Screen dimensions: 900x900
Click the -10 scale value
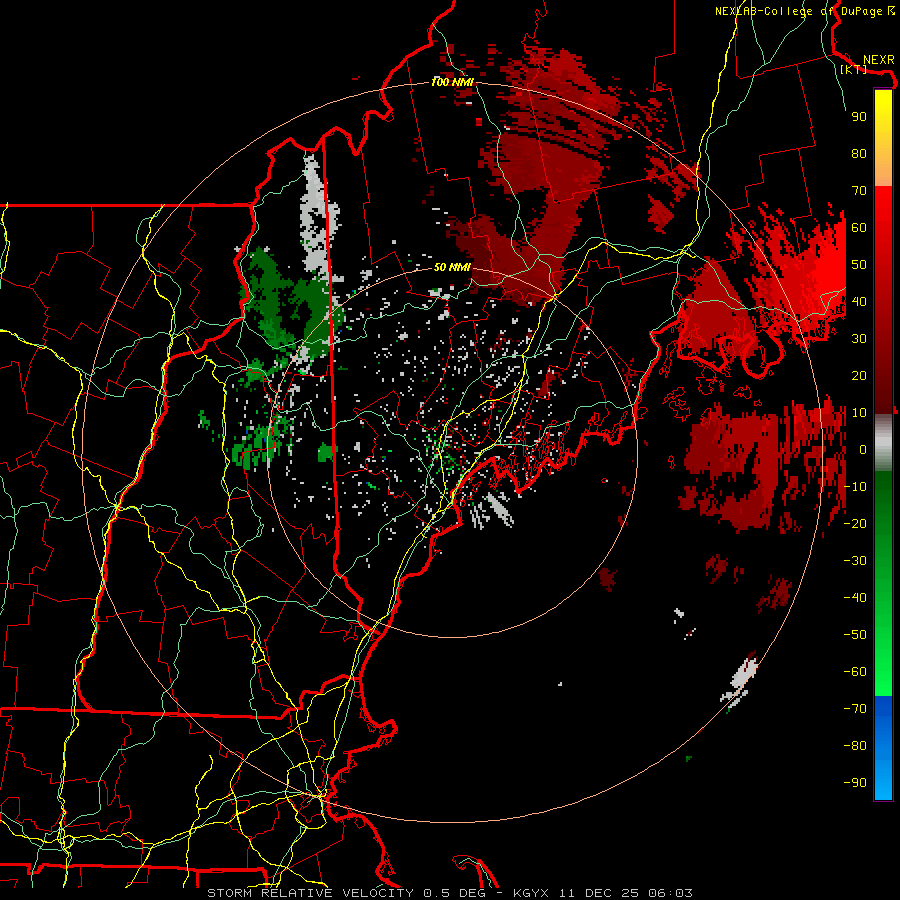(x=855, y=487)
